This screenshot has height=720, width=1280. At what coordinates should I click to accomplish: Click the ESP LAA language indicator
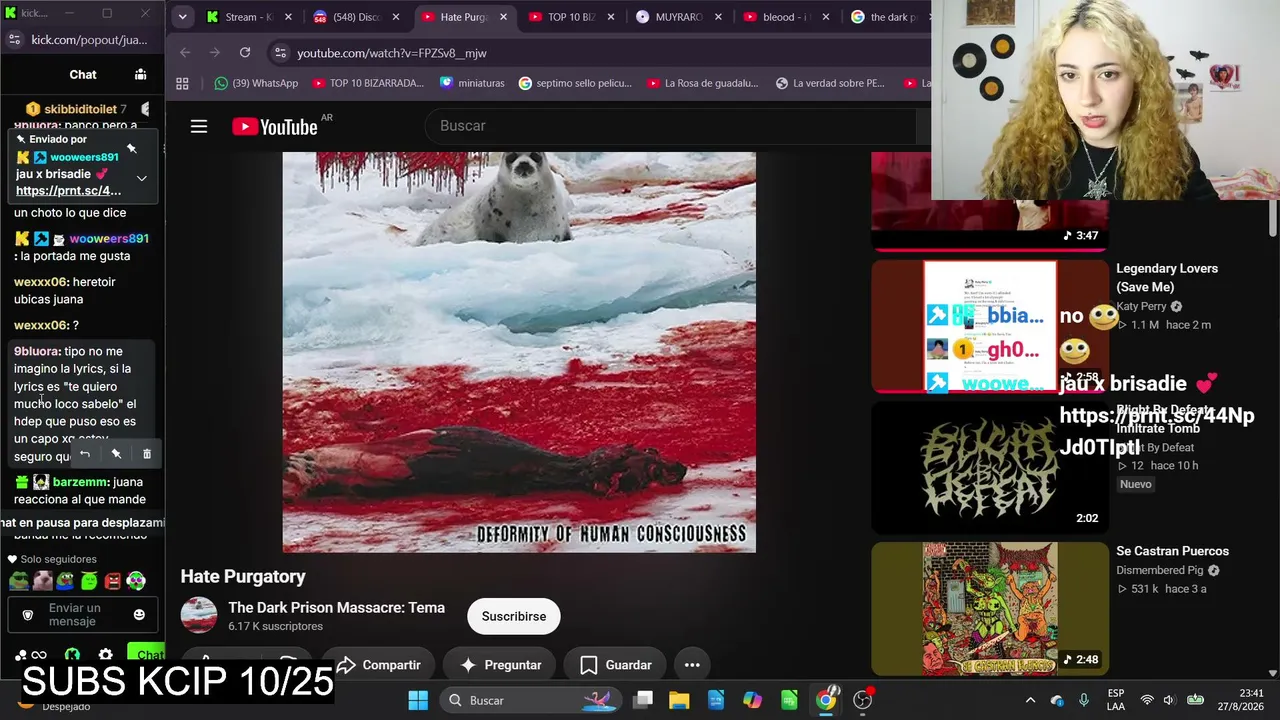(x=1116, y=700)
